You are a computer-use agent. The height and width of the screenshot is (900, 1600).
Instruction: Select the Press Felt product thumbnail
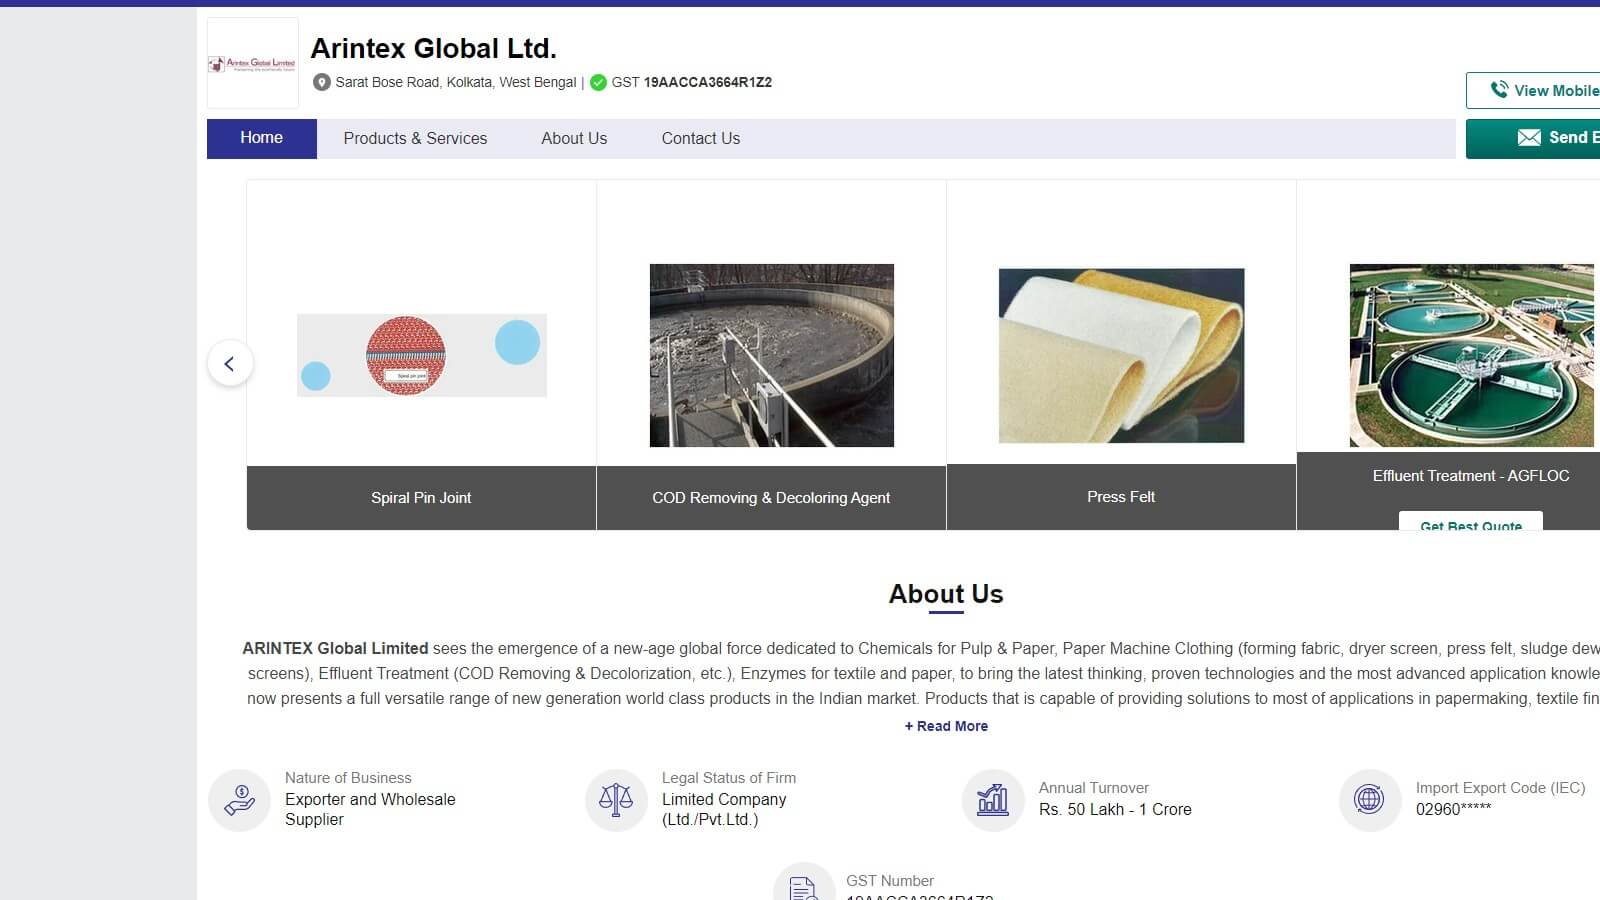tap(1121, 355)
